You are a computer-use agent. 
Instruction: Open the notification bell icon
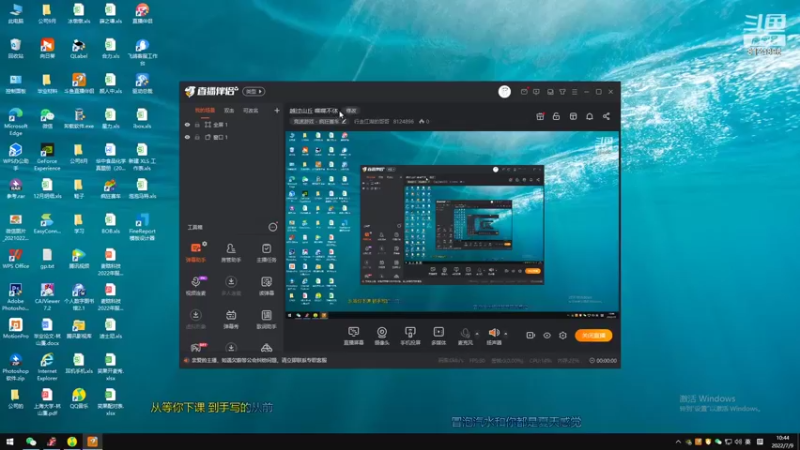coord(589,116)
